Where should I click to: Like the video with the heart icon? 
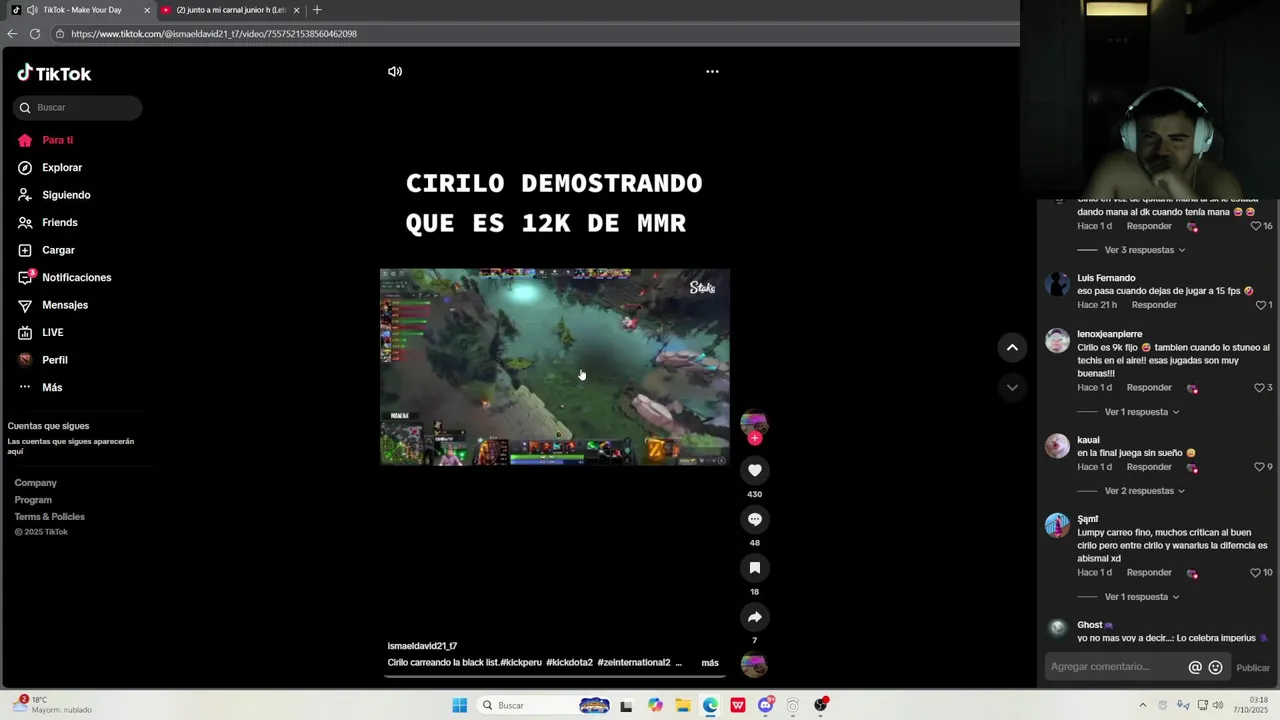(755, 470)
